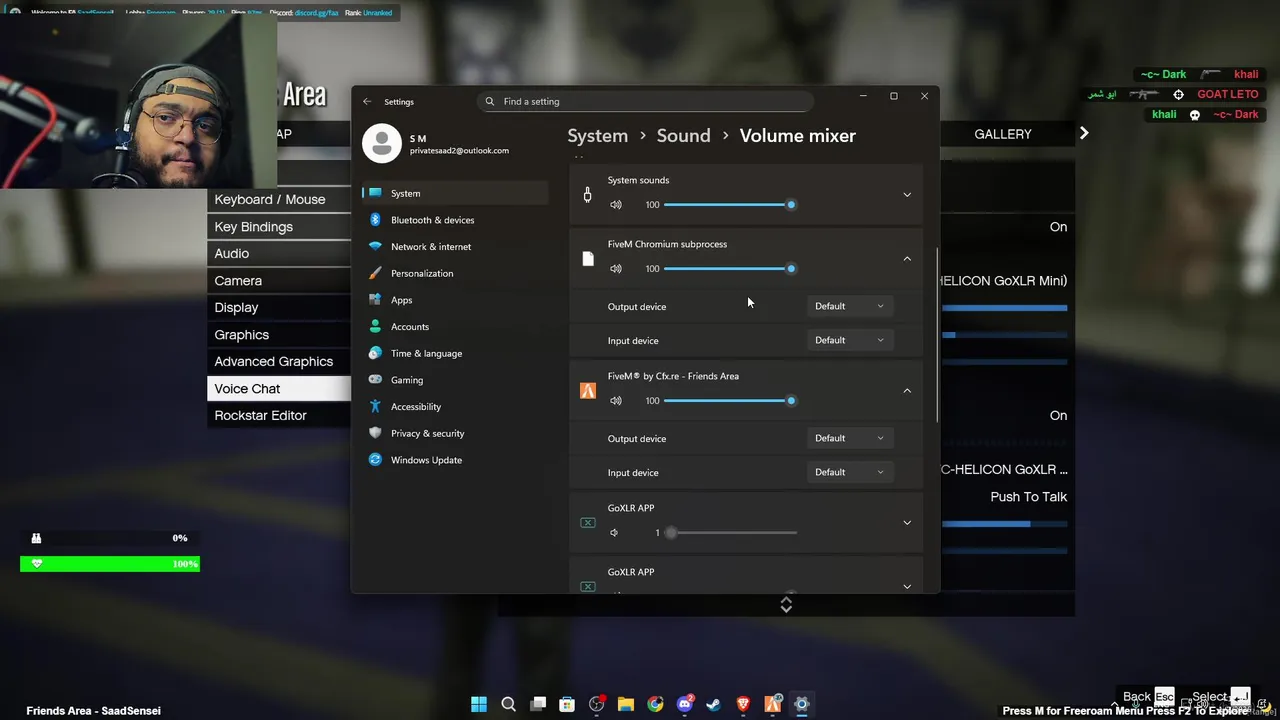Screen dimensions: 1280x720
Task: Select Rockstar Editor in game menu
Action: coord(279,416)
